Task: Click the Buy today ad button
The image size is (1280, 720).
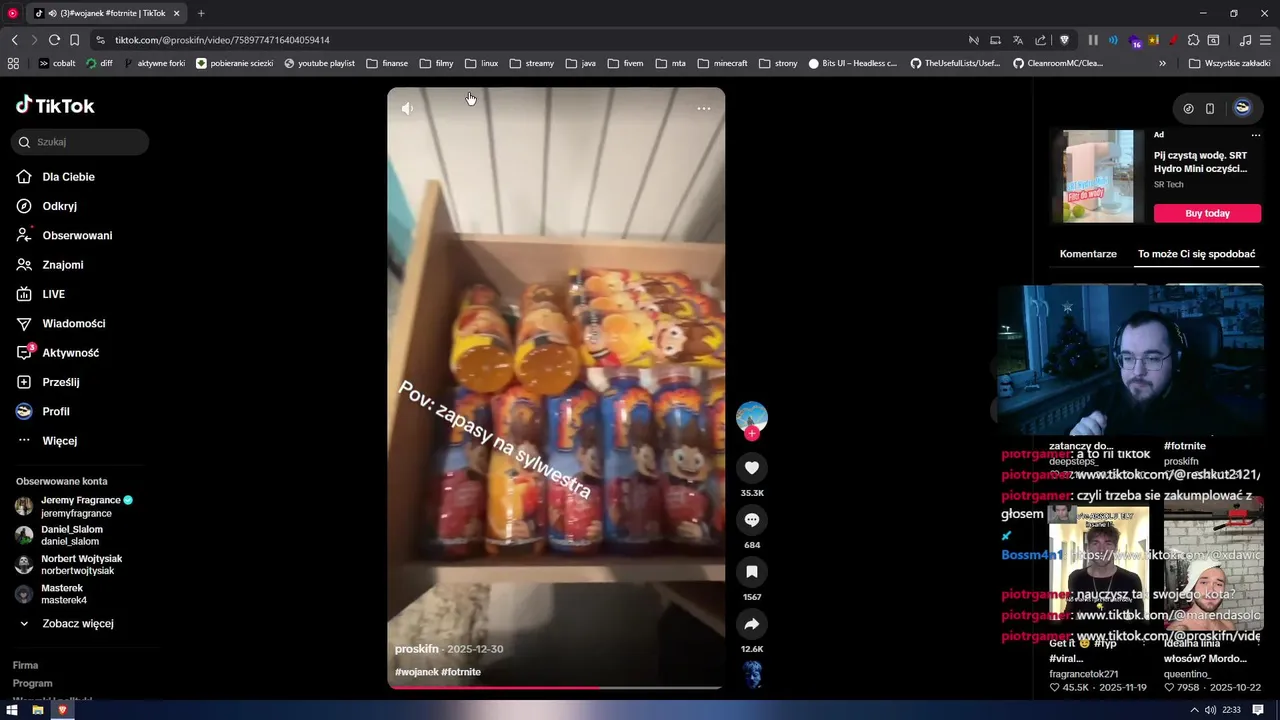Action: 1207,213
